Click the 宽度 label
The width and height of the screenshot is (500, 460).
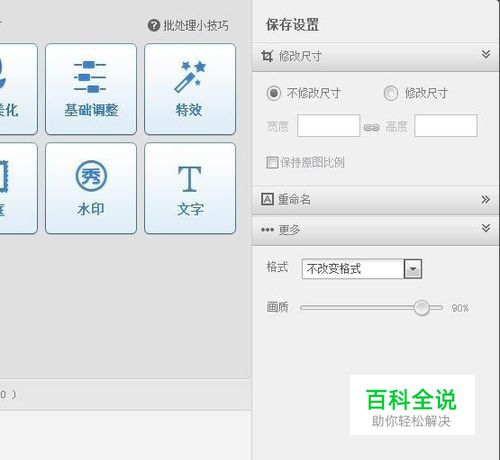pos(278,127)
